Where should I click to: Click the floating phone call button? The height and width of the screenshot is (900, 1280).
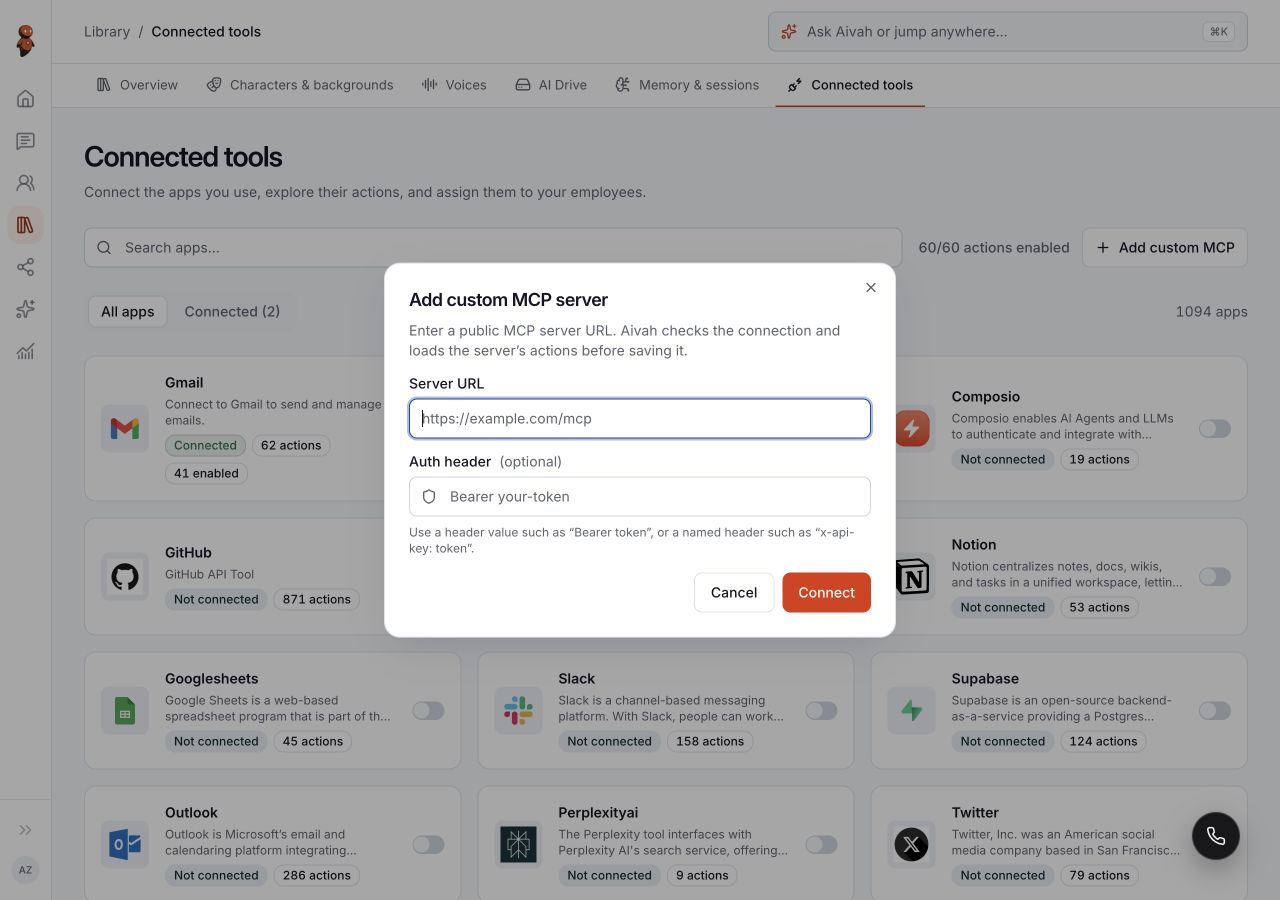click(1216, 836)
